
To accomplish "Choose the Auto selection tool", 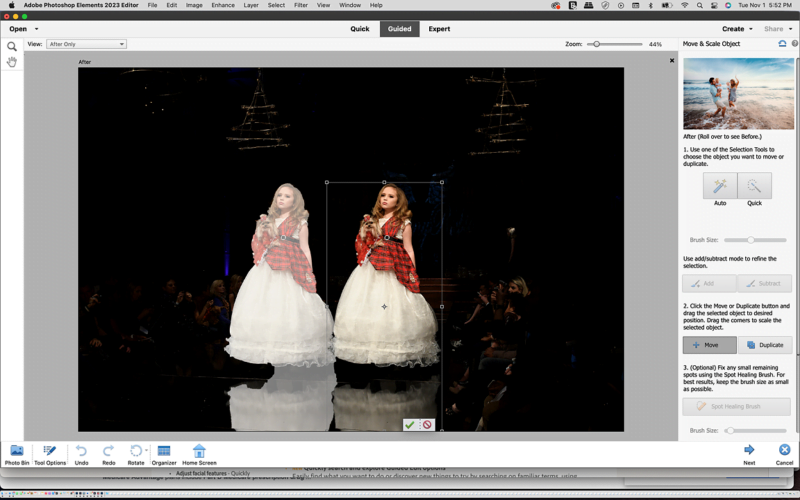I will tap(719, 186).
